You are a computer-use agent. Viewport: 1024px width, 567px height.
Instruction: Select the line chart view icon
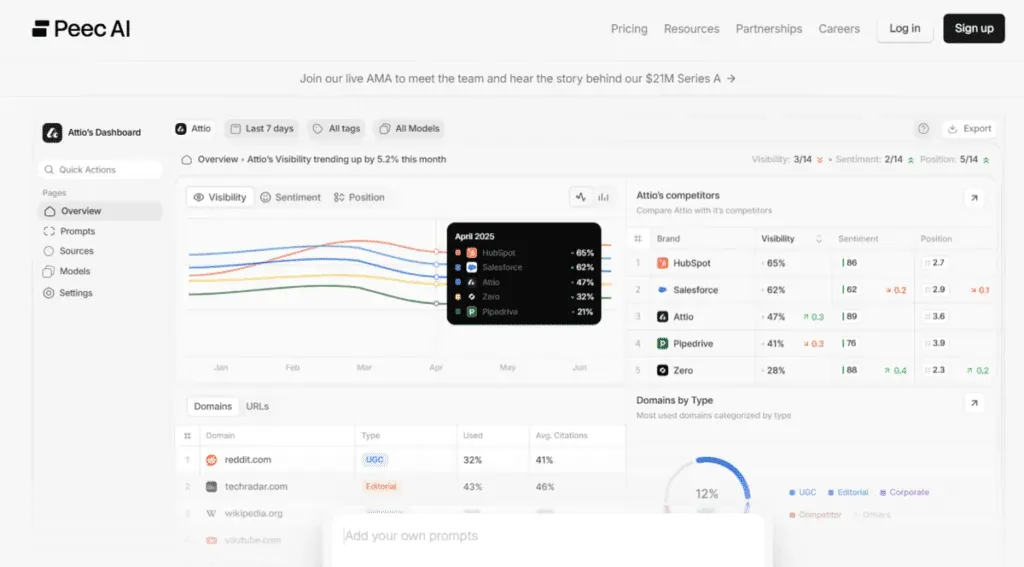click(581, 197)
